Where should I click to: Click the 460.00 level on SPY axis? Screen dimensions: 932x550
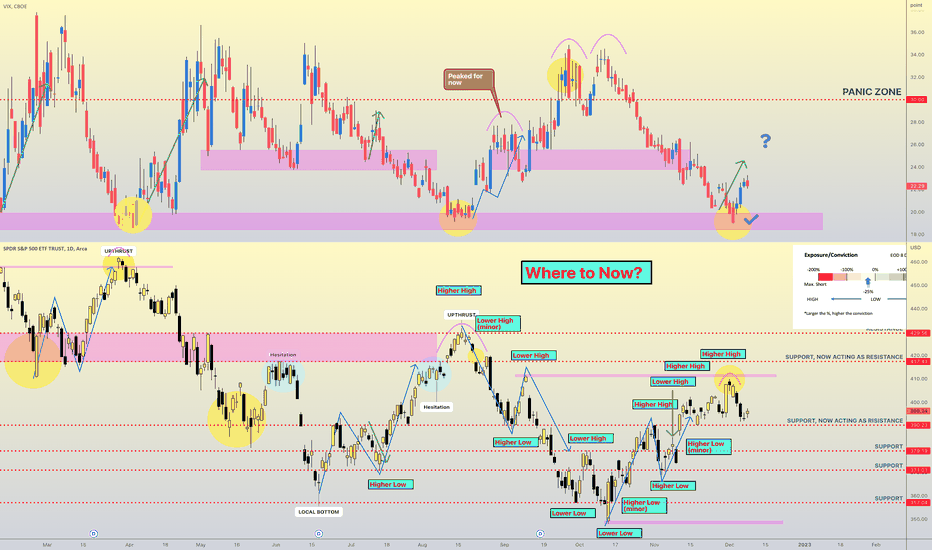pos(918,262)
